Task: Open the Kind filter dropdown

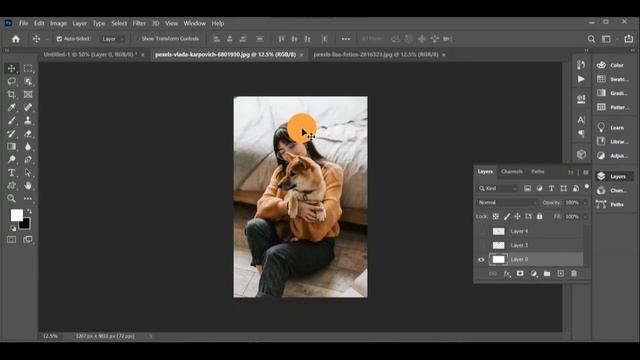Action: (x=497, y=188)
